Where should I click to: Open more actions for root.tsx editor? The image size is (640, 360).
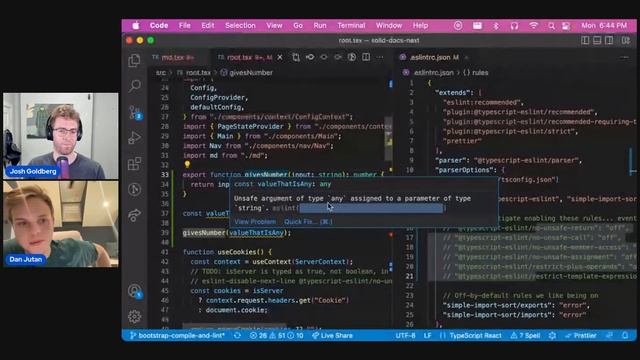coord(380,57)
